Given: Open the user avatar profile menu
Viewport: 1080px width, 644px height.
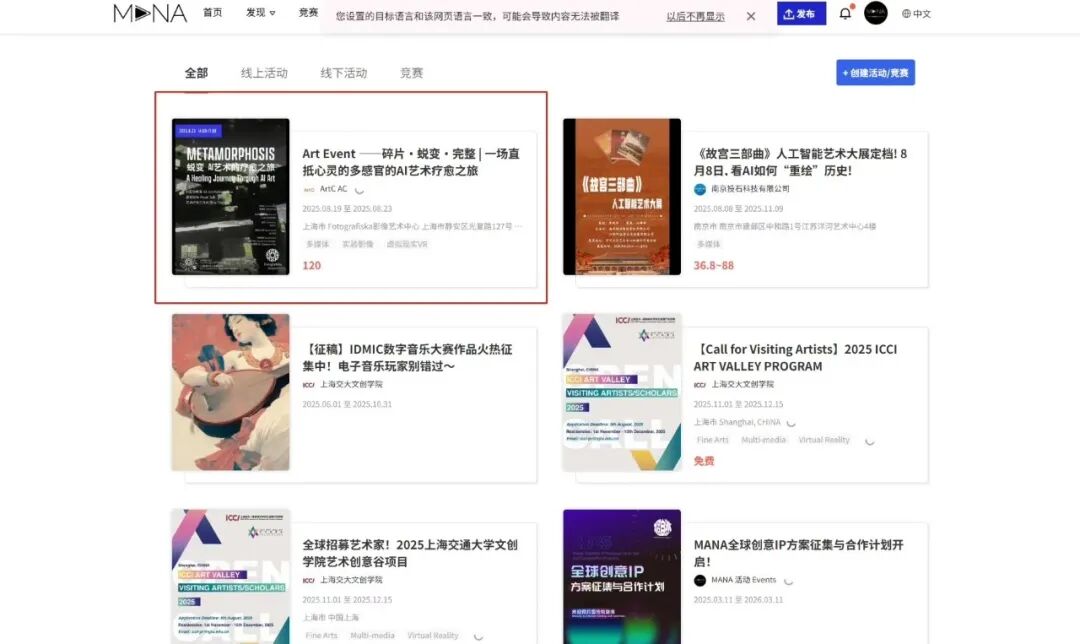Looking at the screenshot, I should pyautogui.click(x=875, y=13).
